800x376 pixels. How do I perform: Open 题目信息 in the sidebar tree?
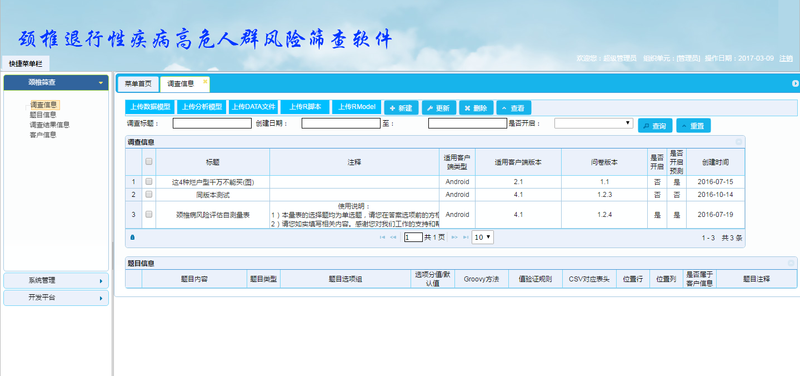coord(43,115)
